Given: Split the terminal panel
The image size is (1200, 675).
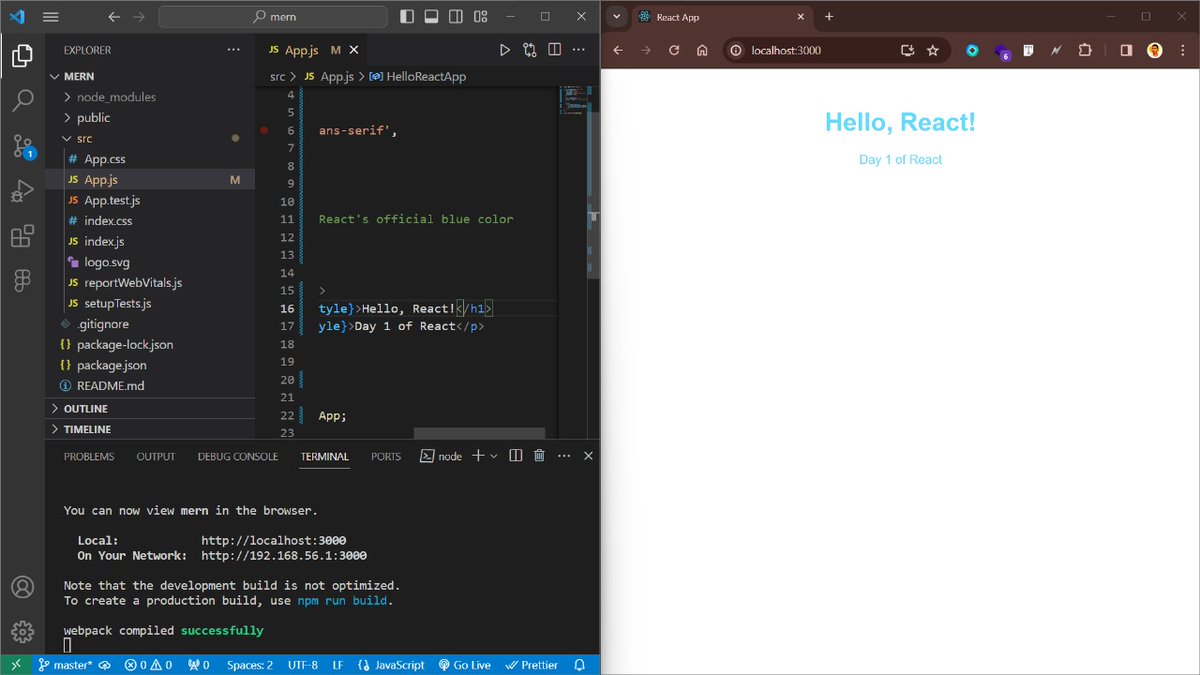Looking at the screenshot, I should 515,456.
